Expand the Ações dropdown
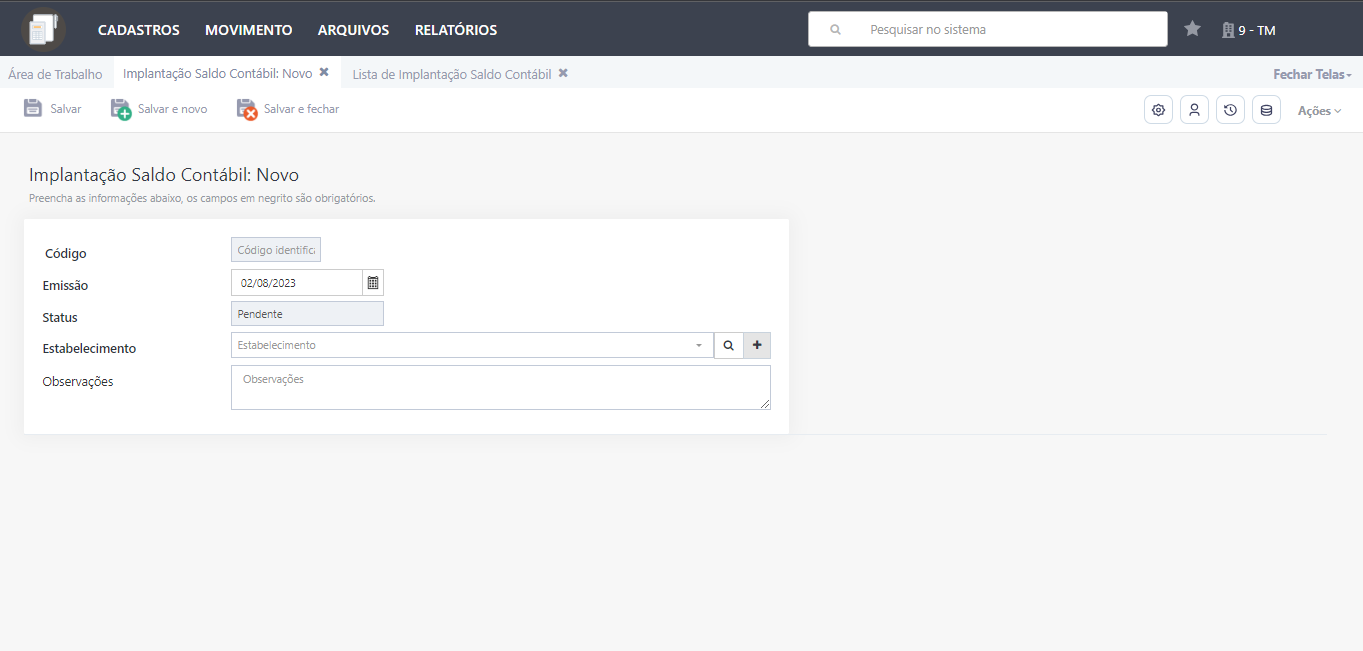The image size is (1363, 651). click(x=1319, y=111)
